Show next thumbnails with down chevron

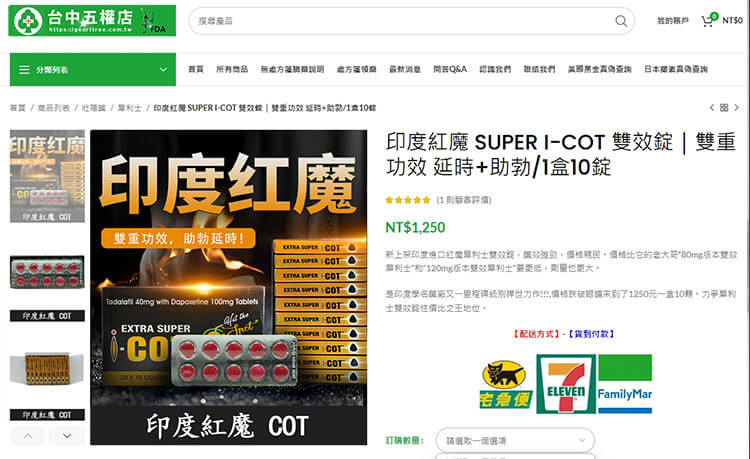coord(66,436)
